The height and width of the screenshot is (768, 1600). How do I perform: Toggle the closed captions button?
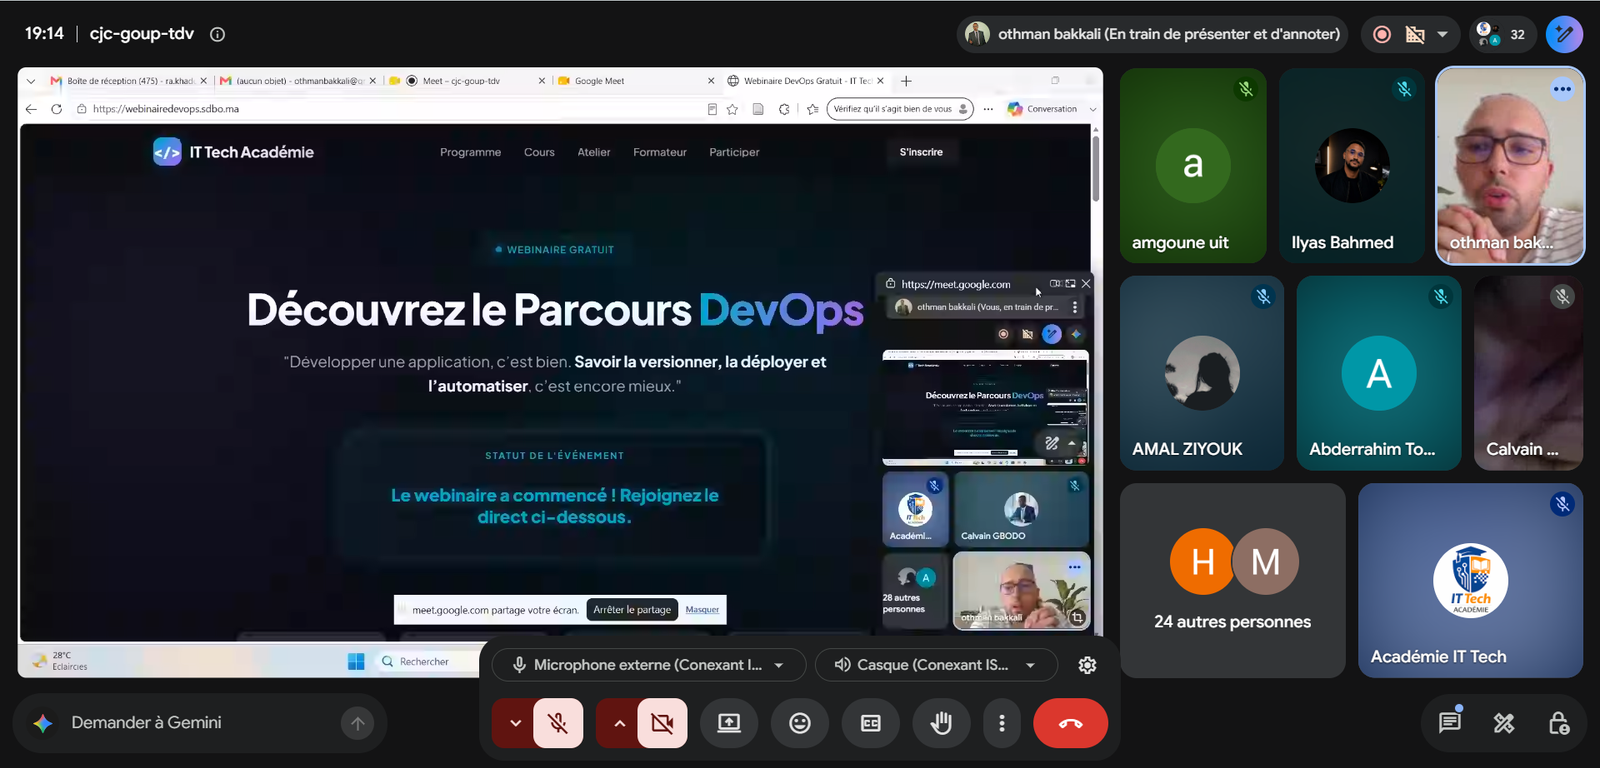[x=871, y=723]
